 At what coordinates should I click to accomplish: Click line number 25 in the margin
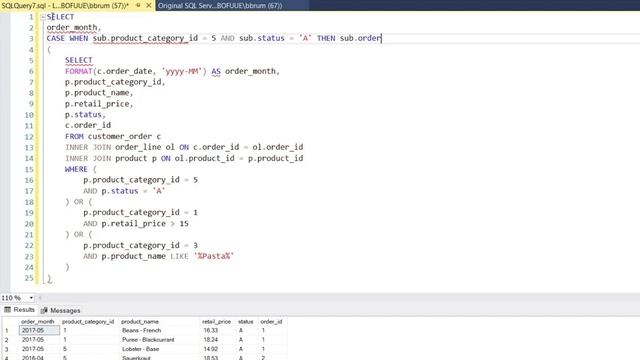[x=29, y=278]
